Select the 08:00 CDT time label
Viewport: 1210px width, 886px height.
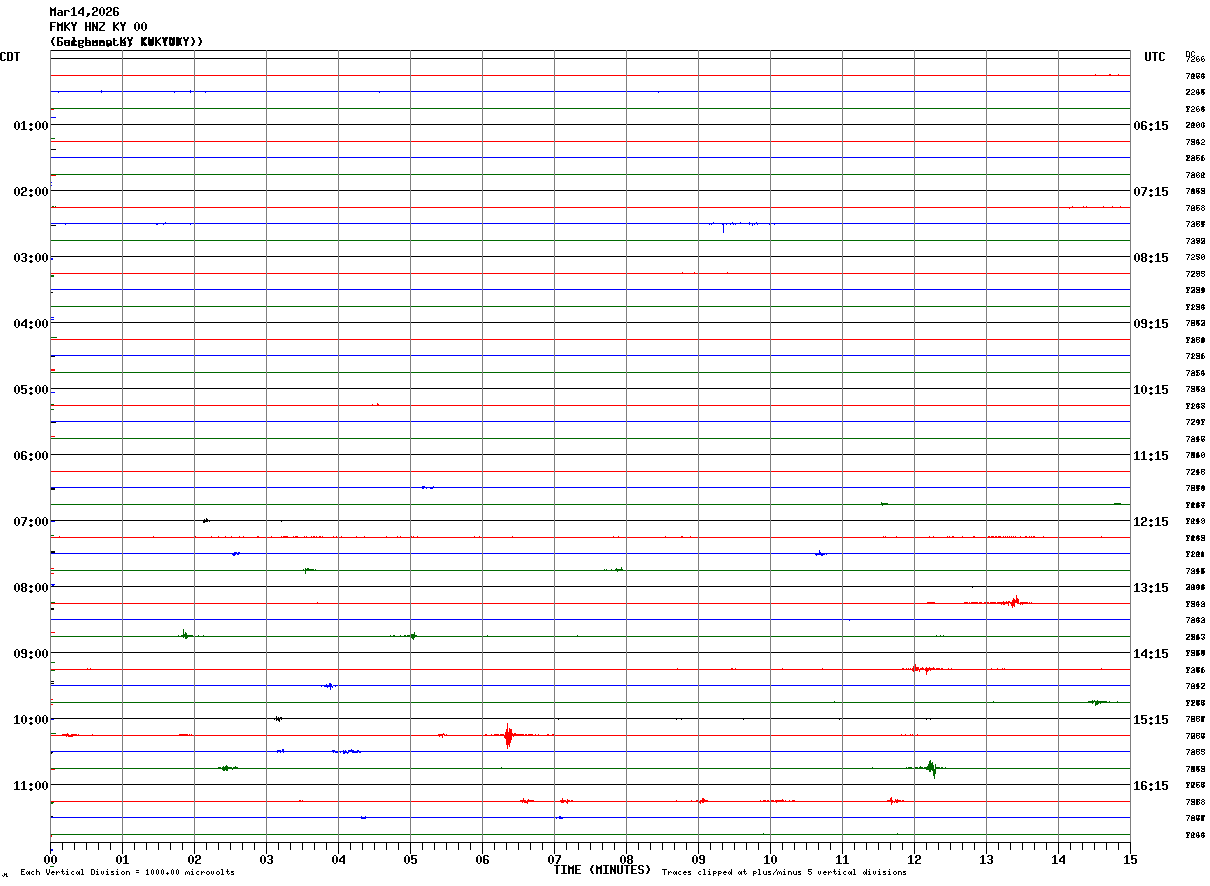coord(31,588)
